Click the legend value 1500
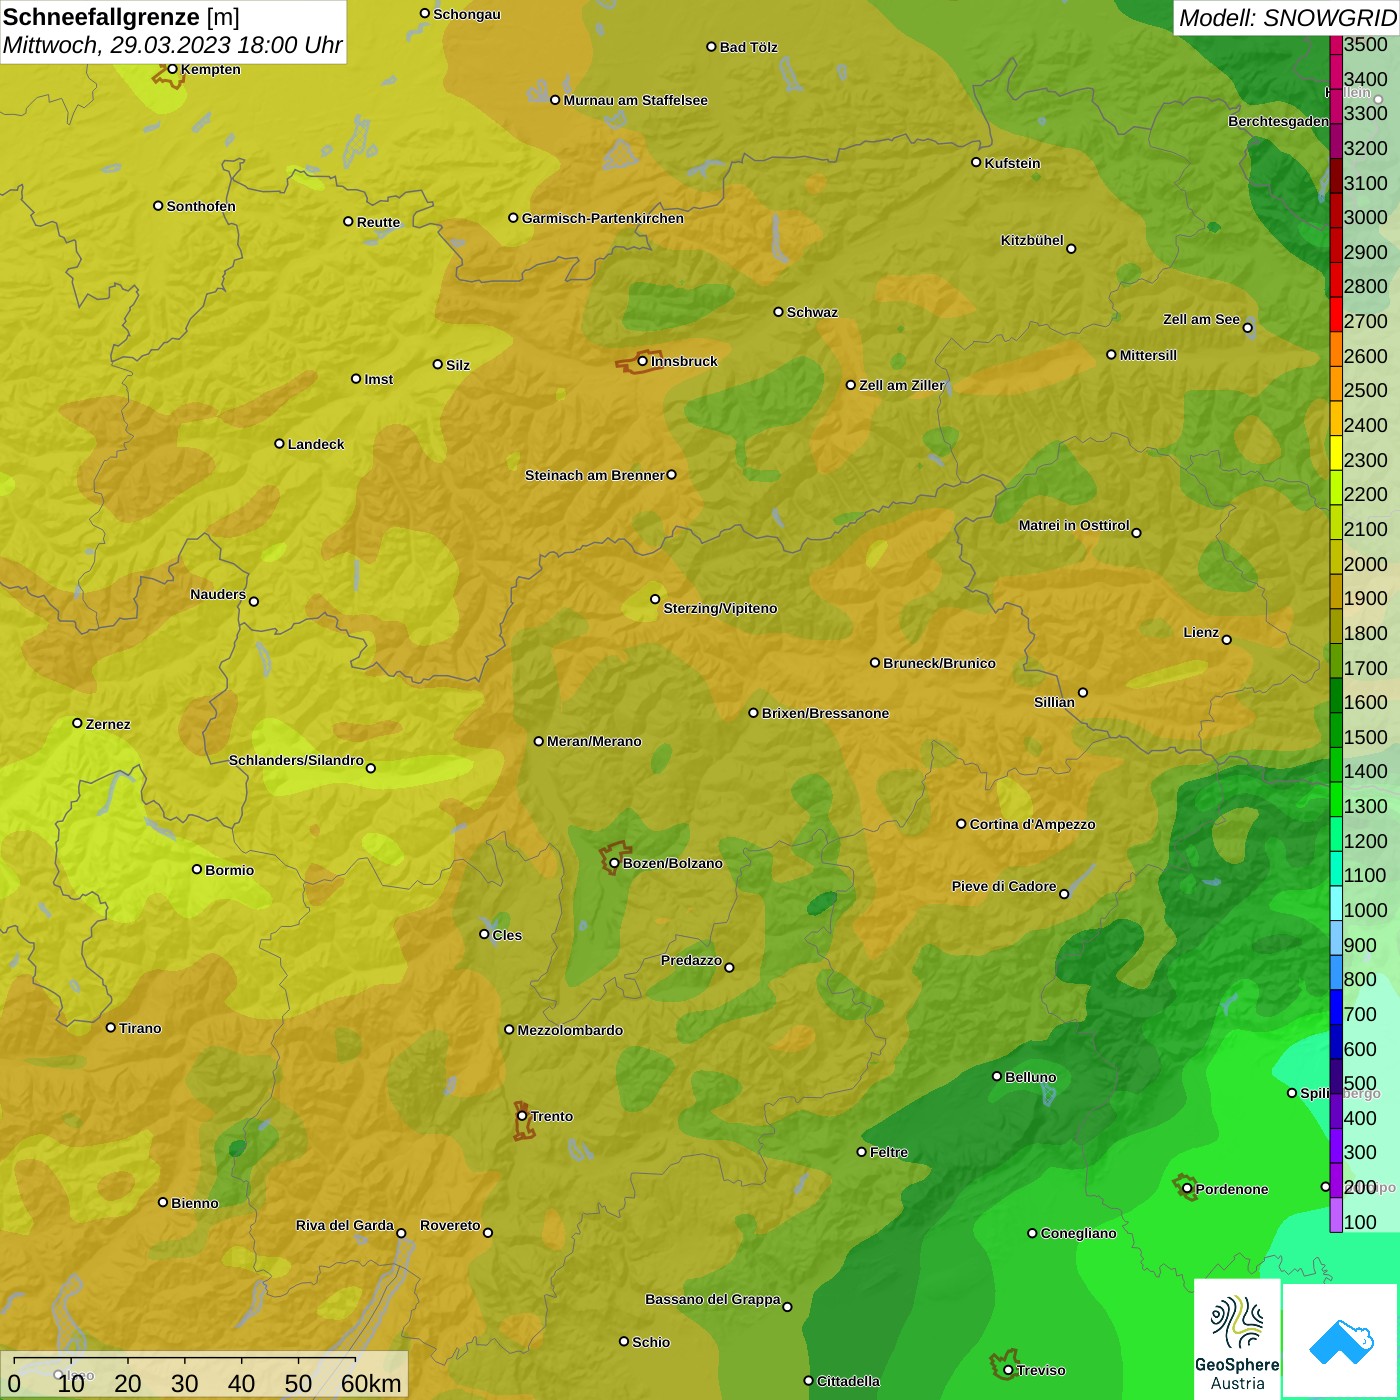Image resolution: width=1400 pixels, height=1400 pixels. pyautogui.click(x=1365, y=737)
